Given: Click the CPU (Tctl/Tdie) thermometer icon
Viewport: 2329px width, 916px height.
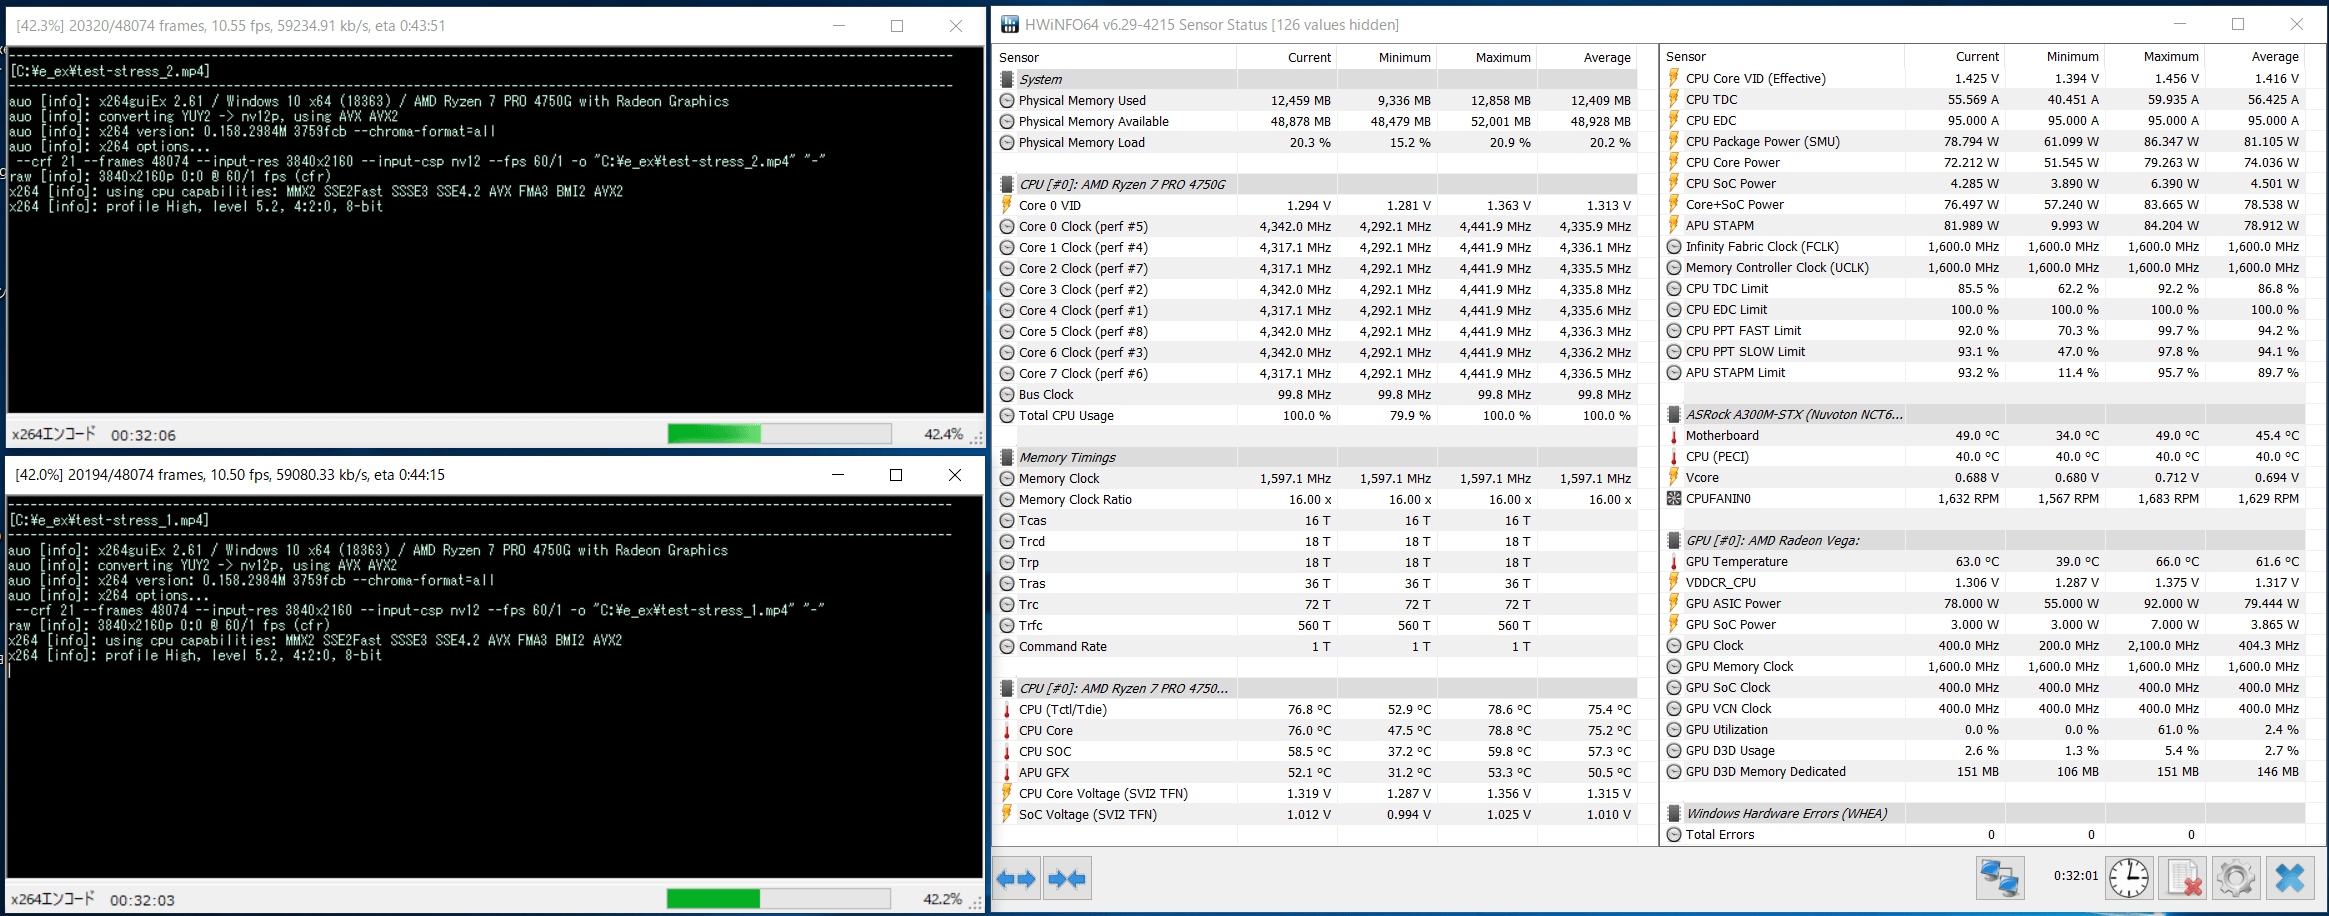Looking at the screenshot, I should [x=1007, y=709].
